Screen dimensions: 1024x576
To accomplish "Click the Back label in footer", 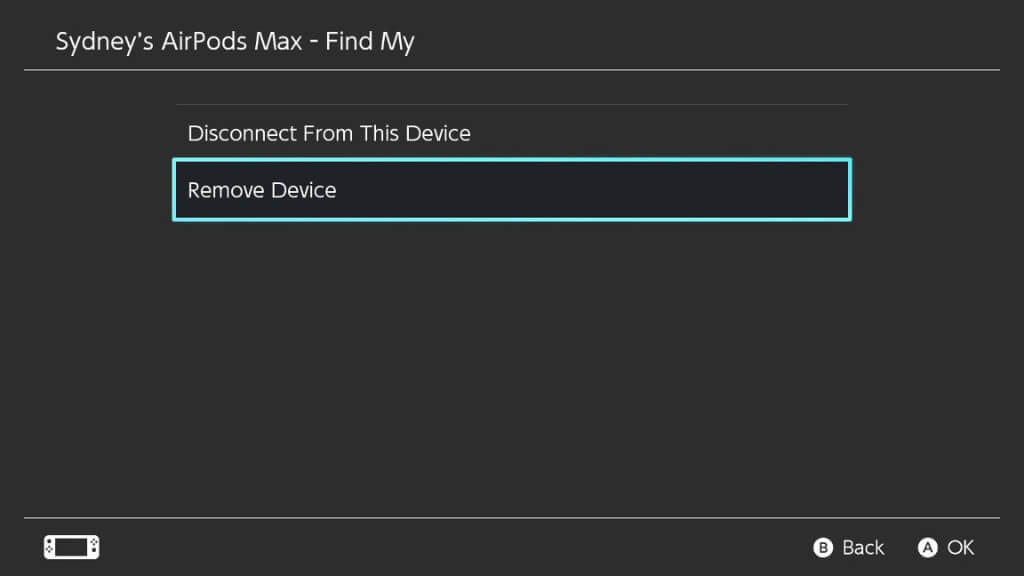I will tap(862, 547).
